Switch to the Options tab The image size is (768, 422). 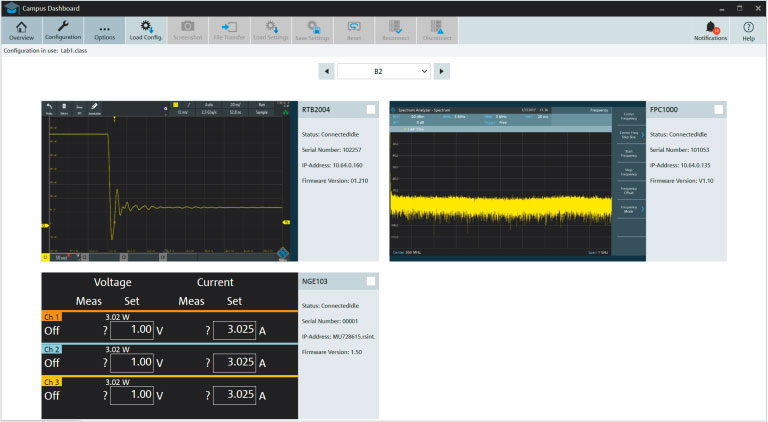tap(105, 30)
